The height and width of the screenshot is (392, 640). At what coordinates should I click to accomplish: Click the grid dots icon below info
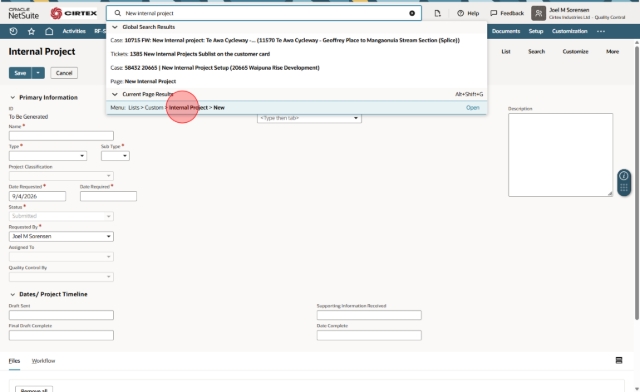[624, 188]
